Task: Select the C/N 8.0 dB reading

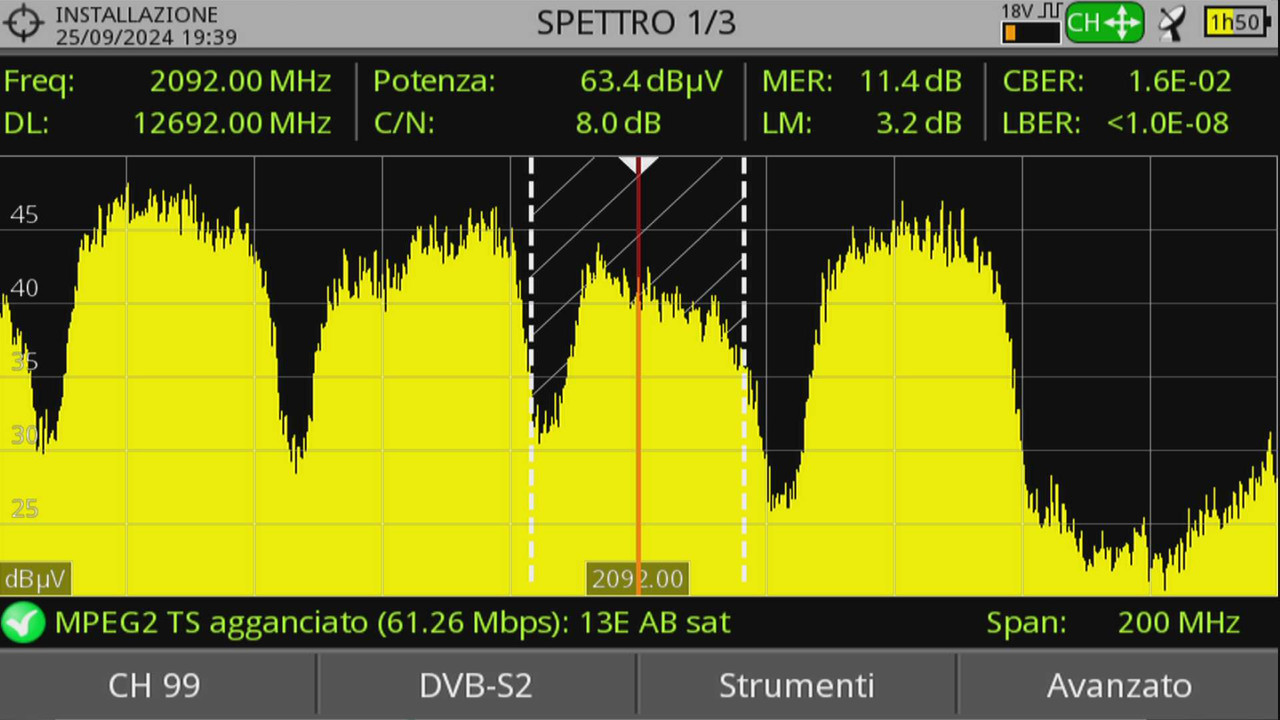Action: 618,124
